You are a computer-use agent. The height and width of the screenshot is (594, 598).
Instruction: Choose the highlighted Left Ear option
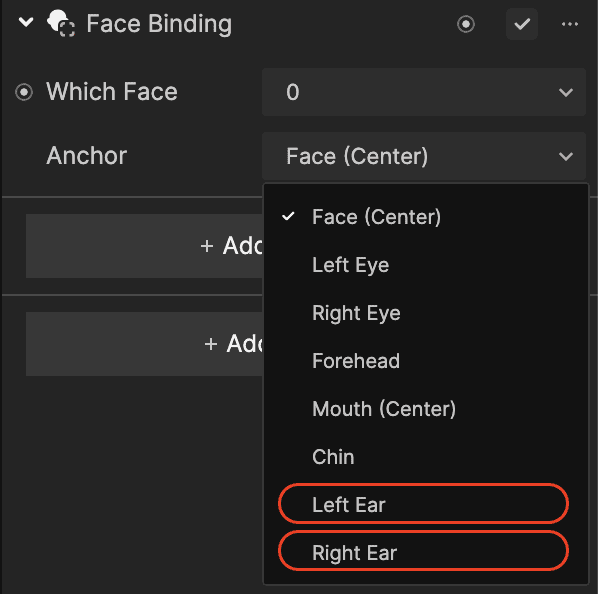pyautogui.click(x=423, y=504)
